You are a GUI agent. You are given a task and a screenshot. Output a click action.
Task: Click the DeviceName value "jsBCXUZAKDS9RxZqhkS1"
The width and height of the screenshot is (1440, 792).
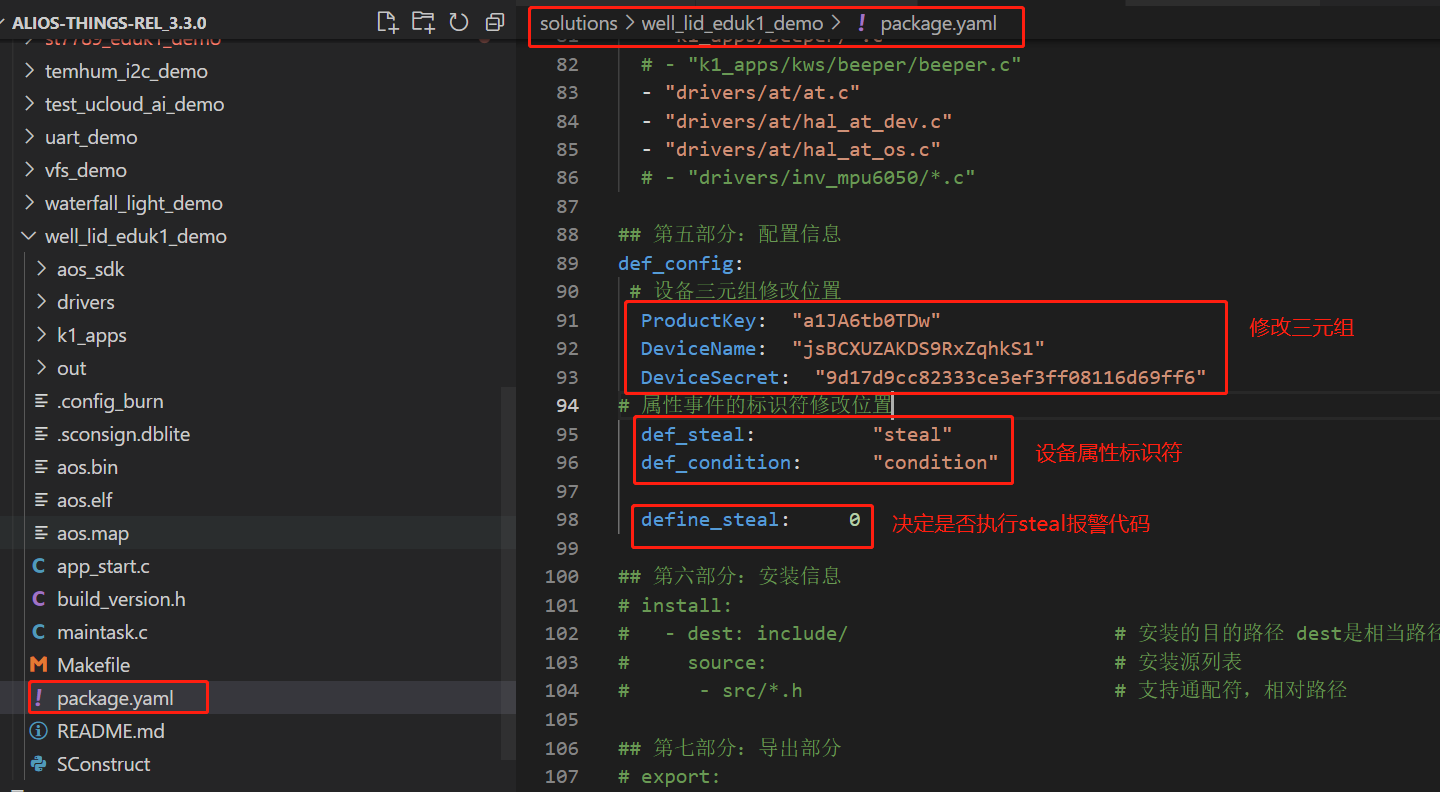918,348
